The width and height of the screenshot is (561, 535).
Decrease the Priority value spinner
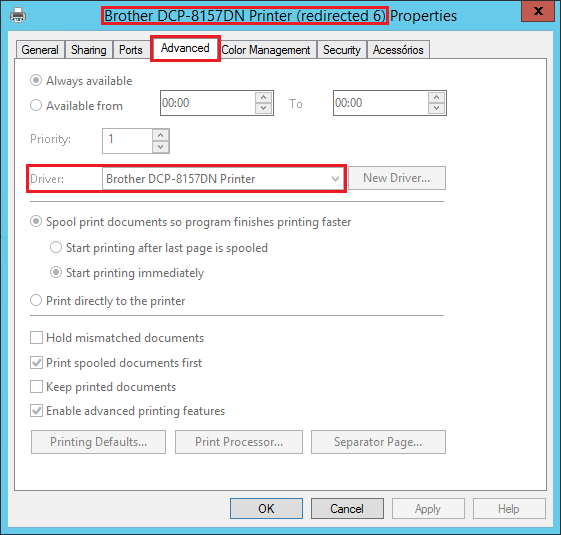point(161,147)
